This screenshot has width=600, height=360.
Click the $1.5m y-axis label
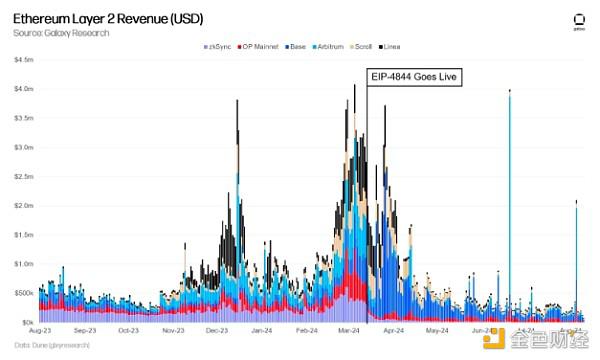click(24, 235)
